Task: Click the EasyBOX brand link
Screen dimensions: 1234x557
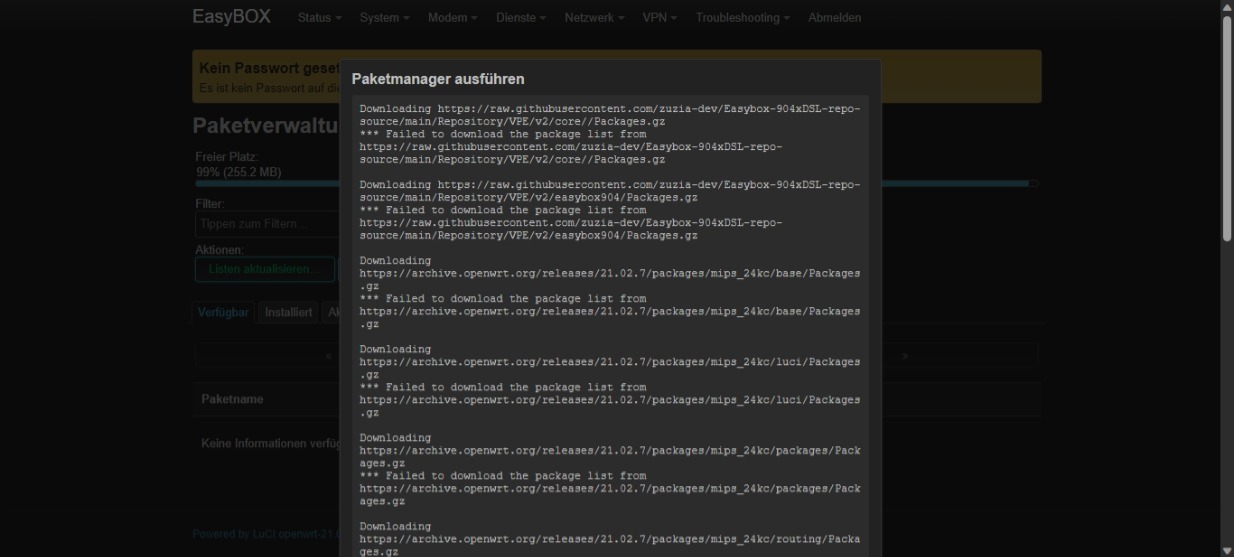Action: point(231,17)
